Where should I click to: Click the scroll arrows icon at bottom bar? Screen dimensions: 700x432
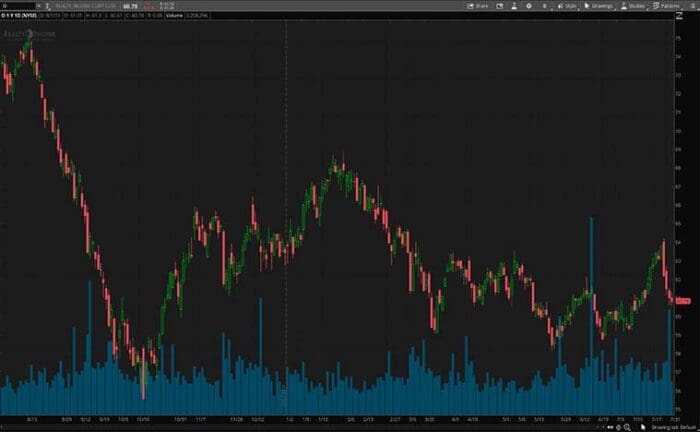610,428
